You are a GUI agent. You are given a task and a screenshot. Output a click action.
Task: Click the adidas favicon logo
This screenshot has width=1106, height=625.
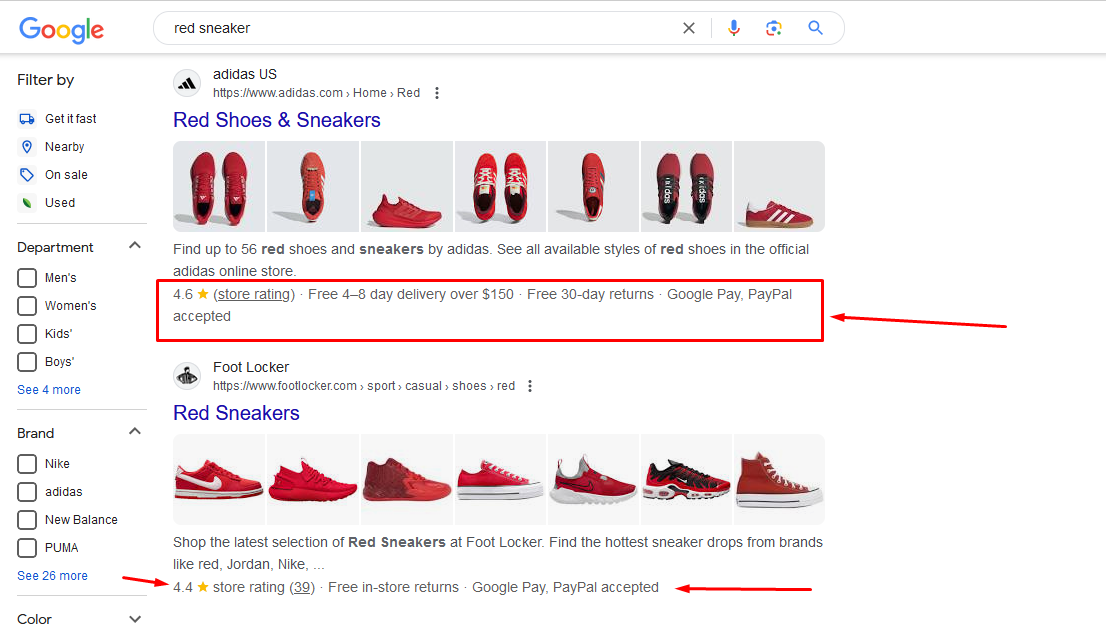click(x=187, y=83)
